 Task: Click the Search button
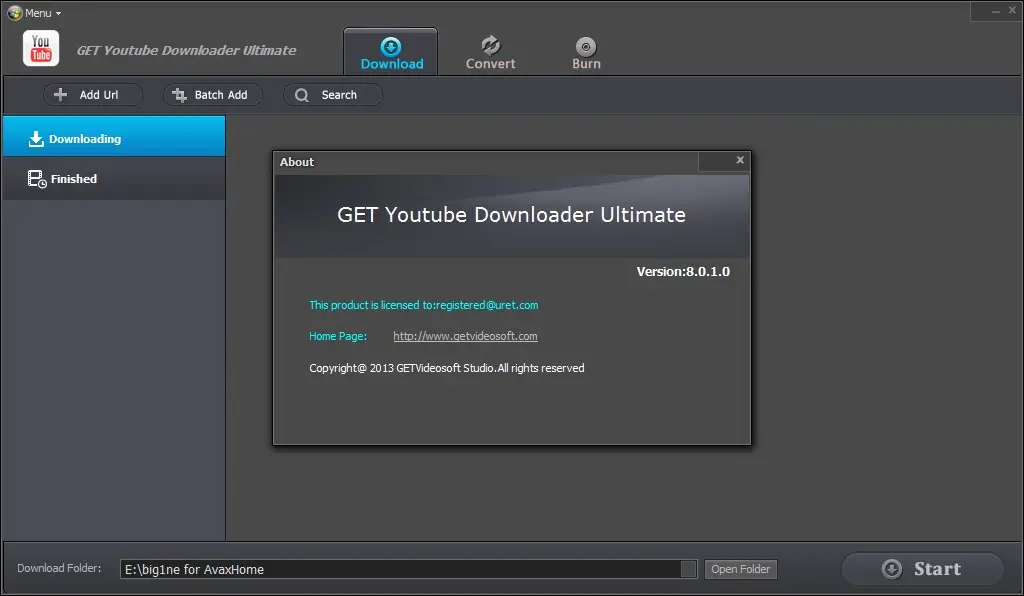tap(332, 95)
